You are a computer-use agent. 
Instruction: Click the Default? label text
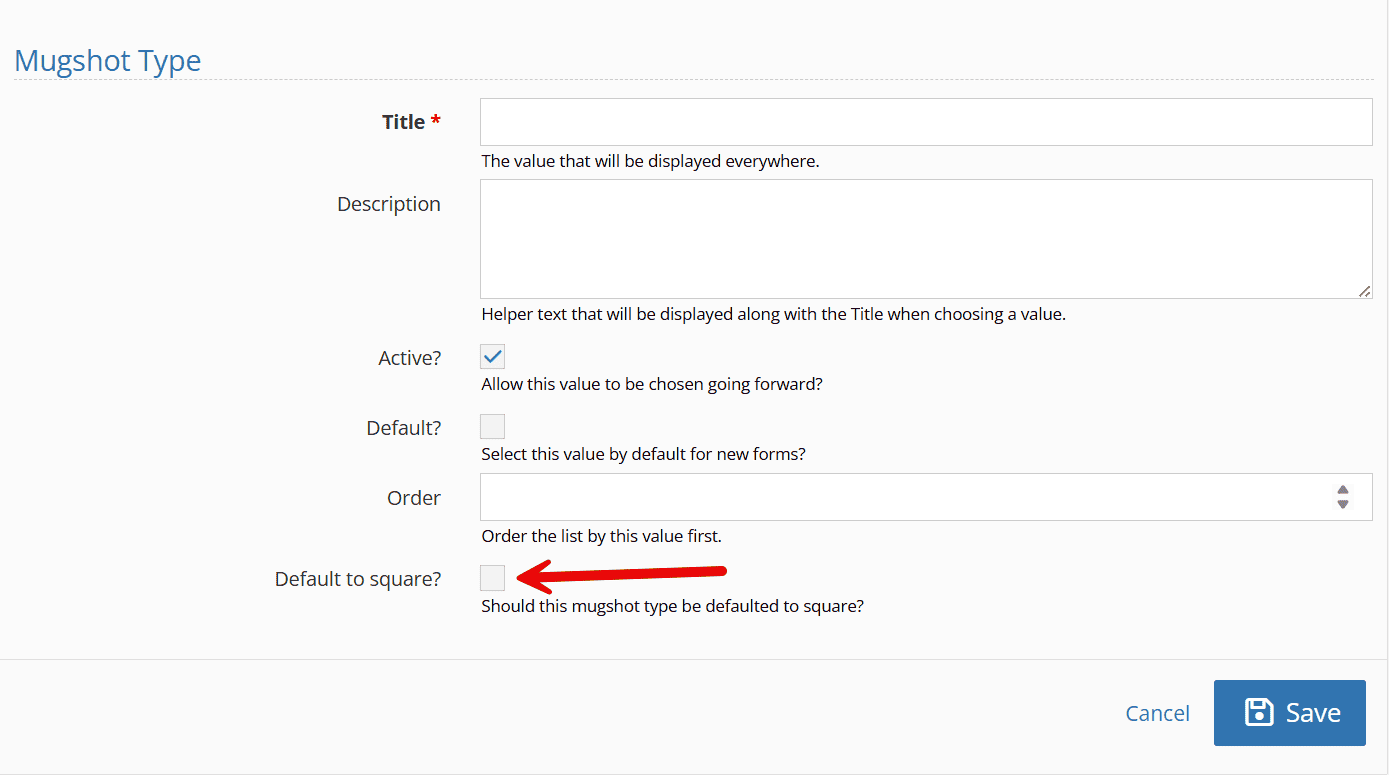(403, 428)
